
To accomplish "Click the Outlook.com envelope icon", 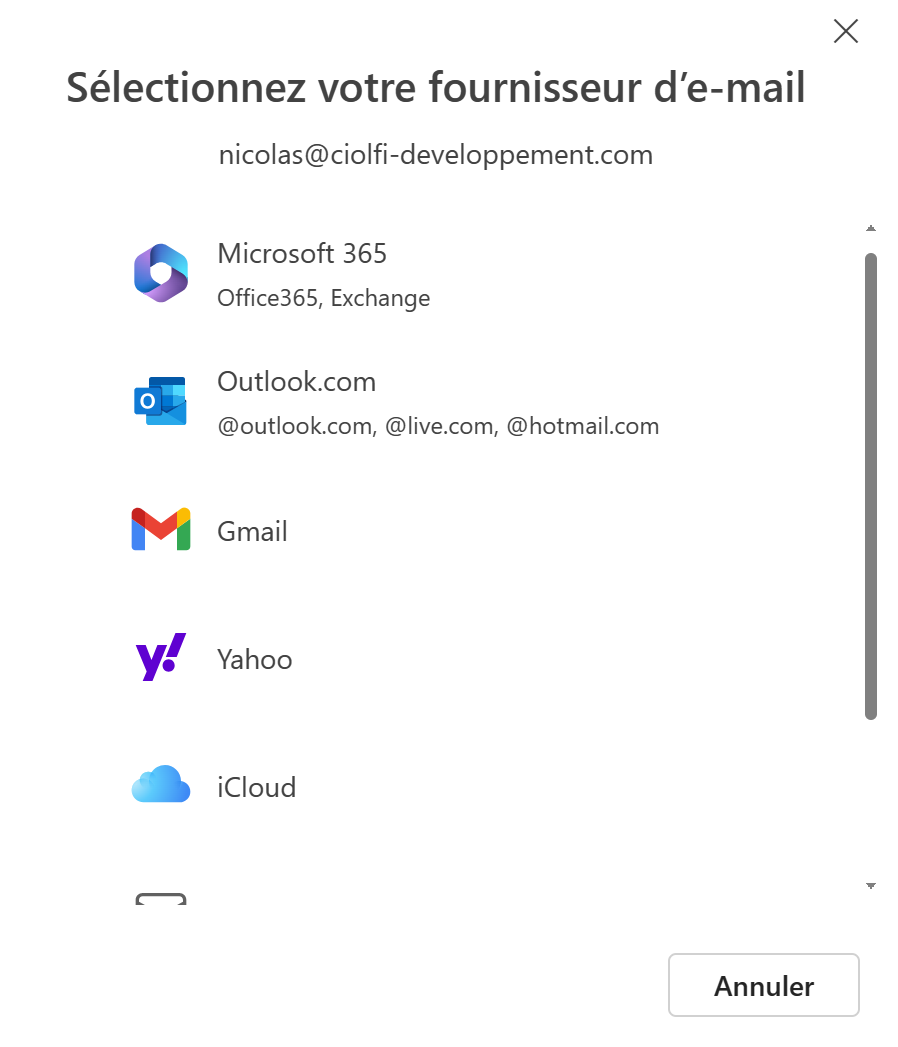I will coord(160,401).
